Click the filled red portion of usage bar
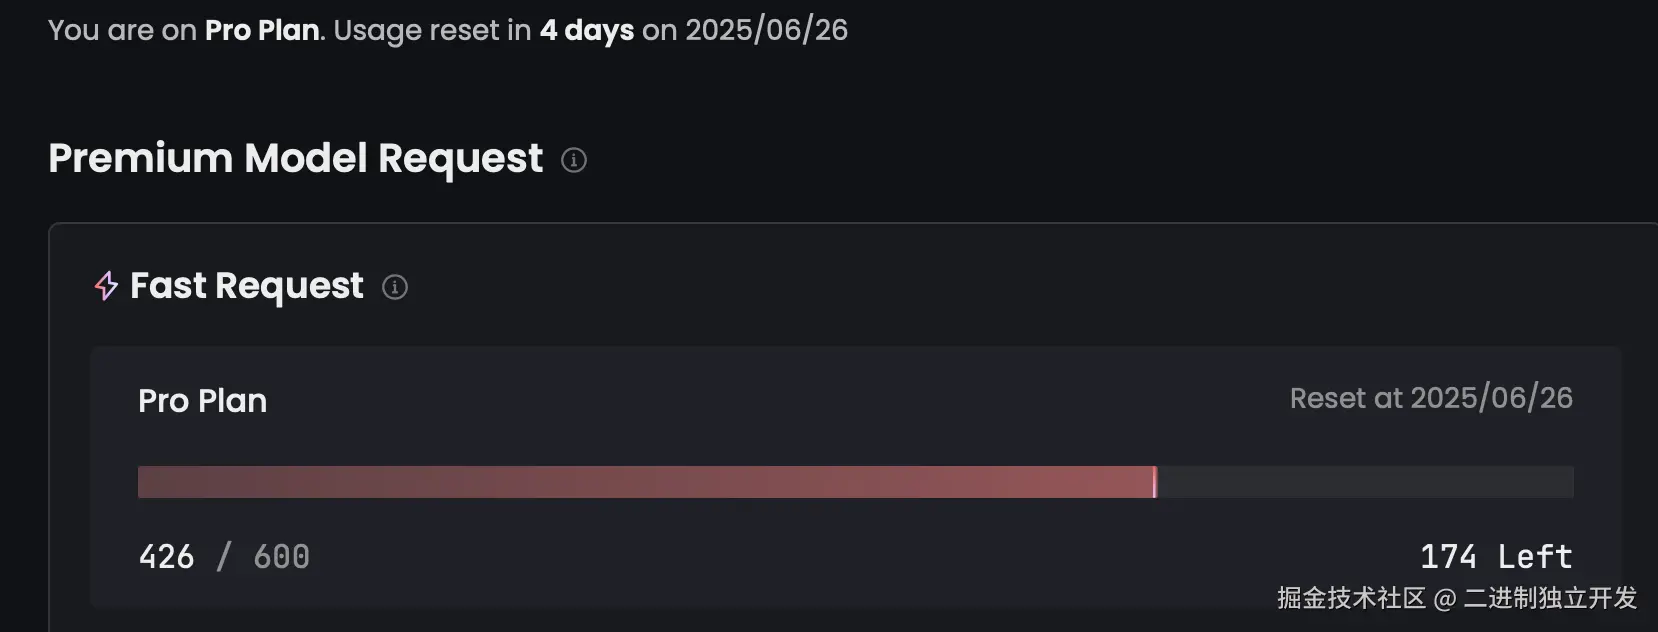Screen dimensions: 1658x632 [645, 482]
